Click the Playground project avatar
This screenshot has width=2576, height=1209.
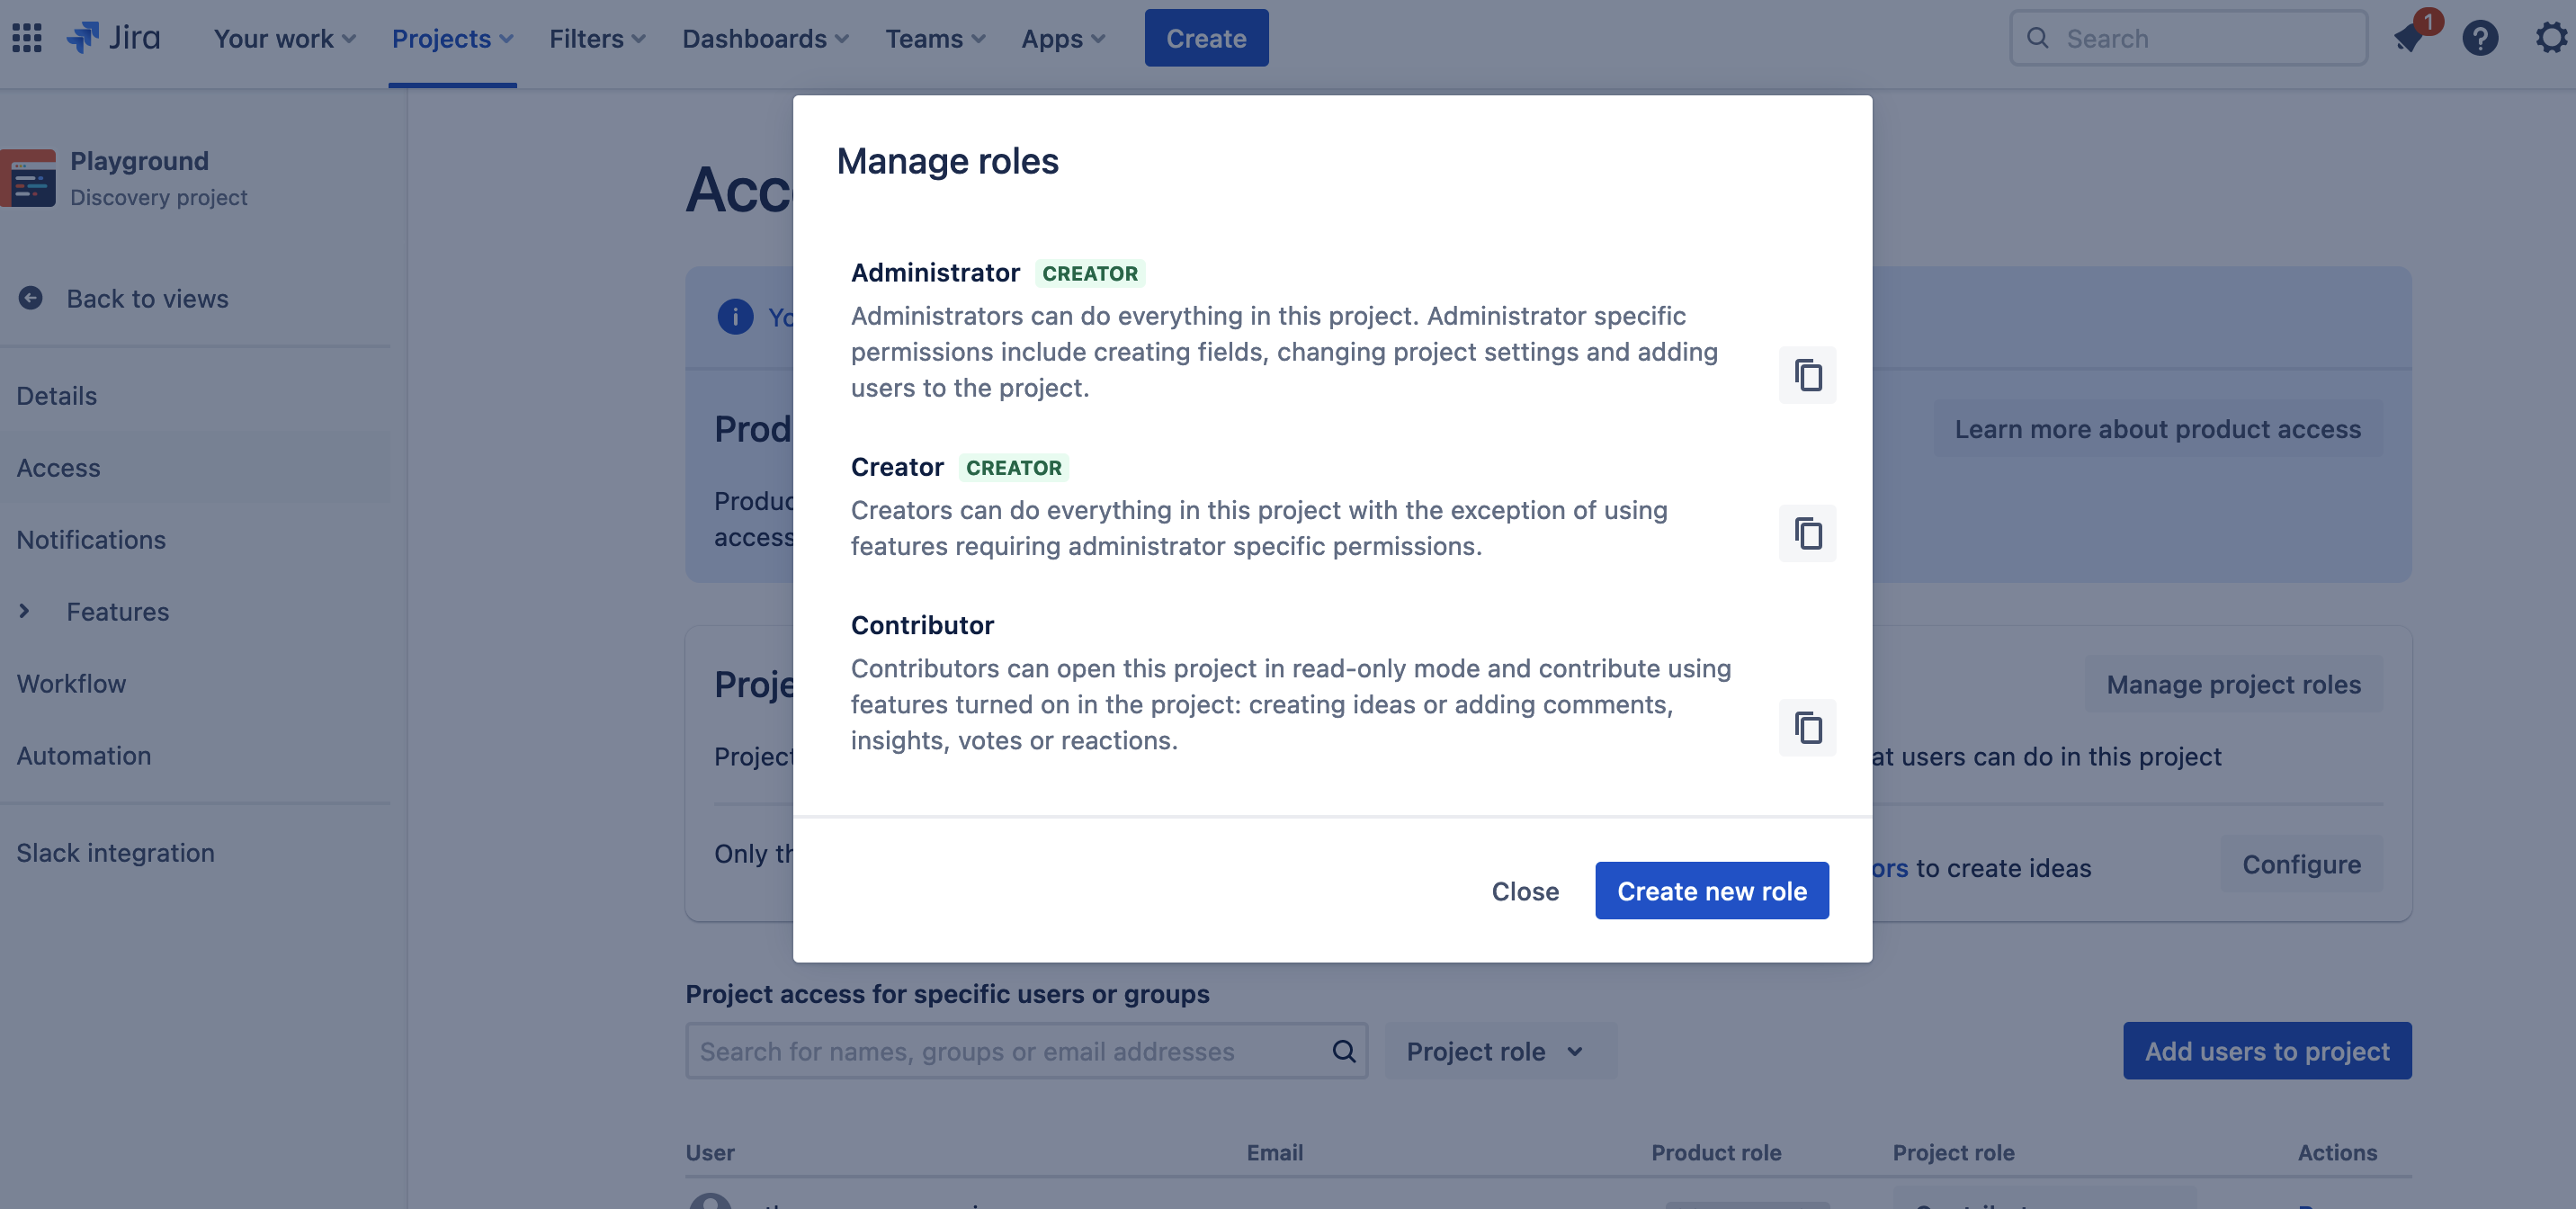pos(30,178)
